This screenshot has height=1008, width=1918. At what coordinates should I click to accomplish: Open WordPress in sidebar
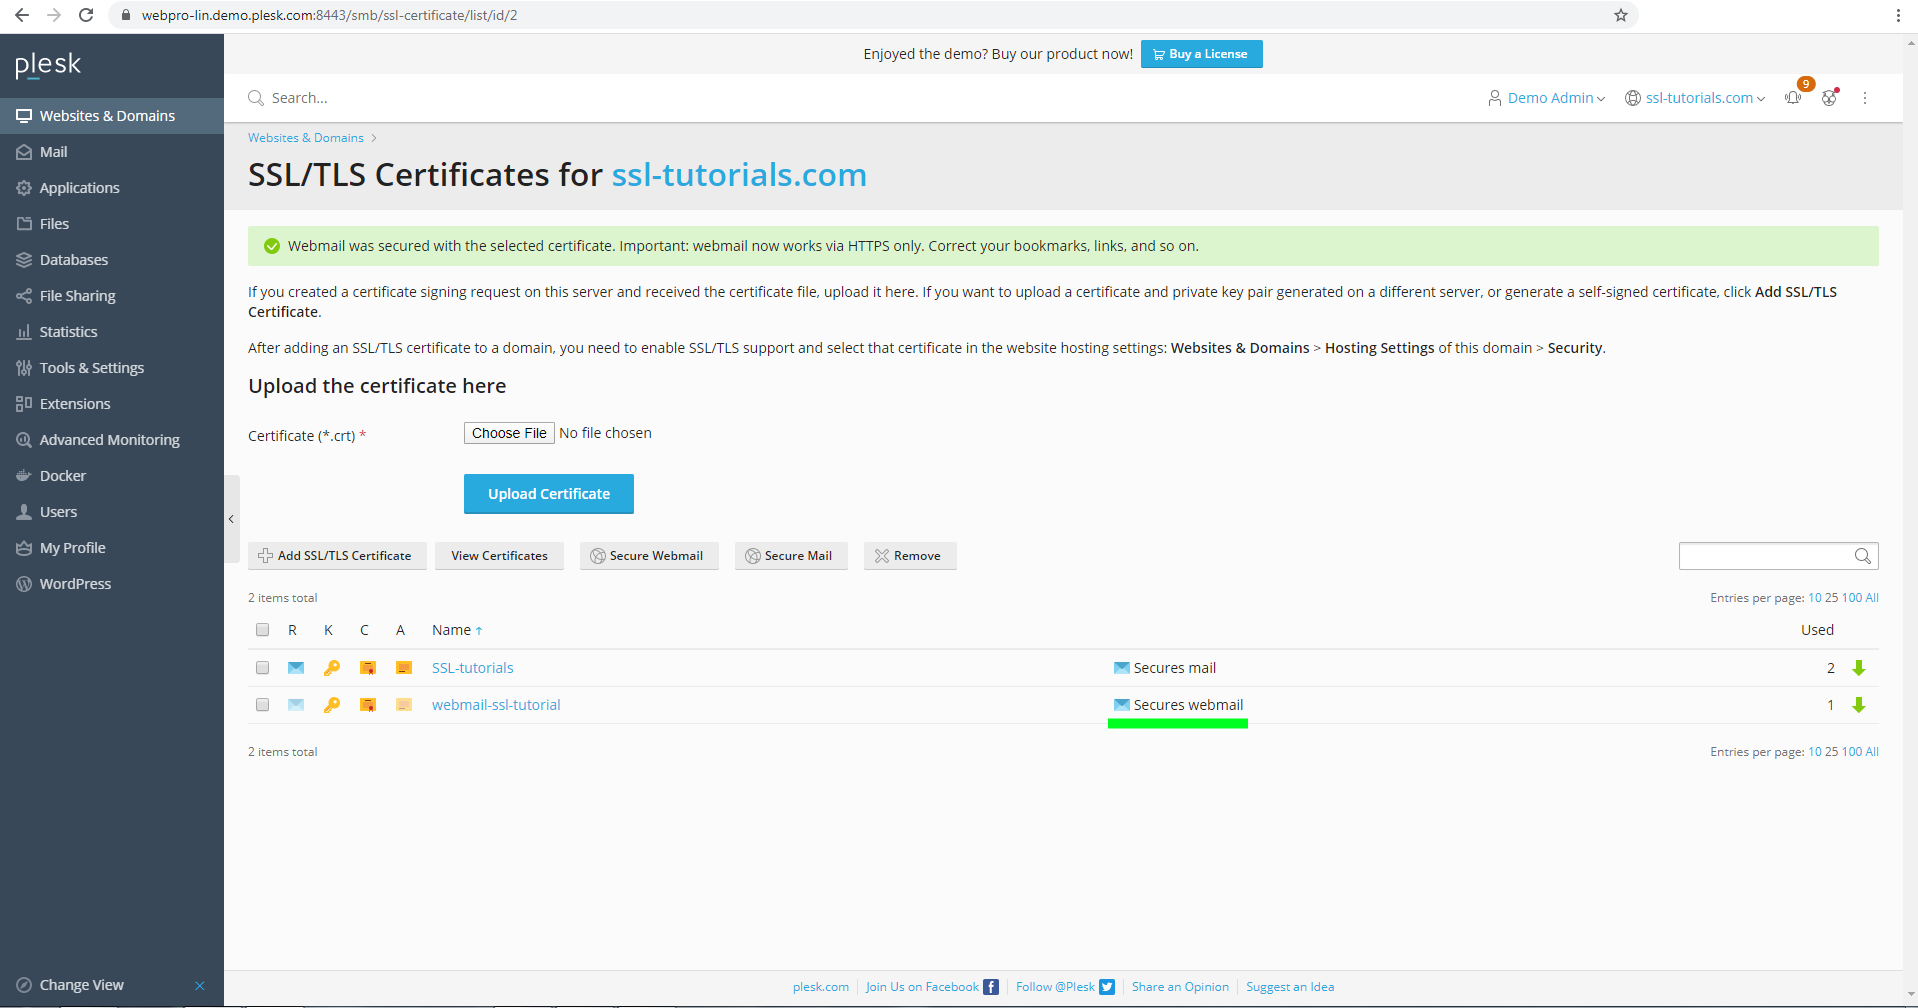tap(112, 584)
